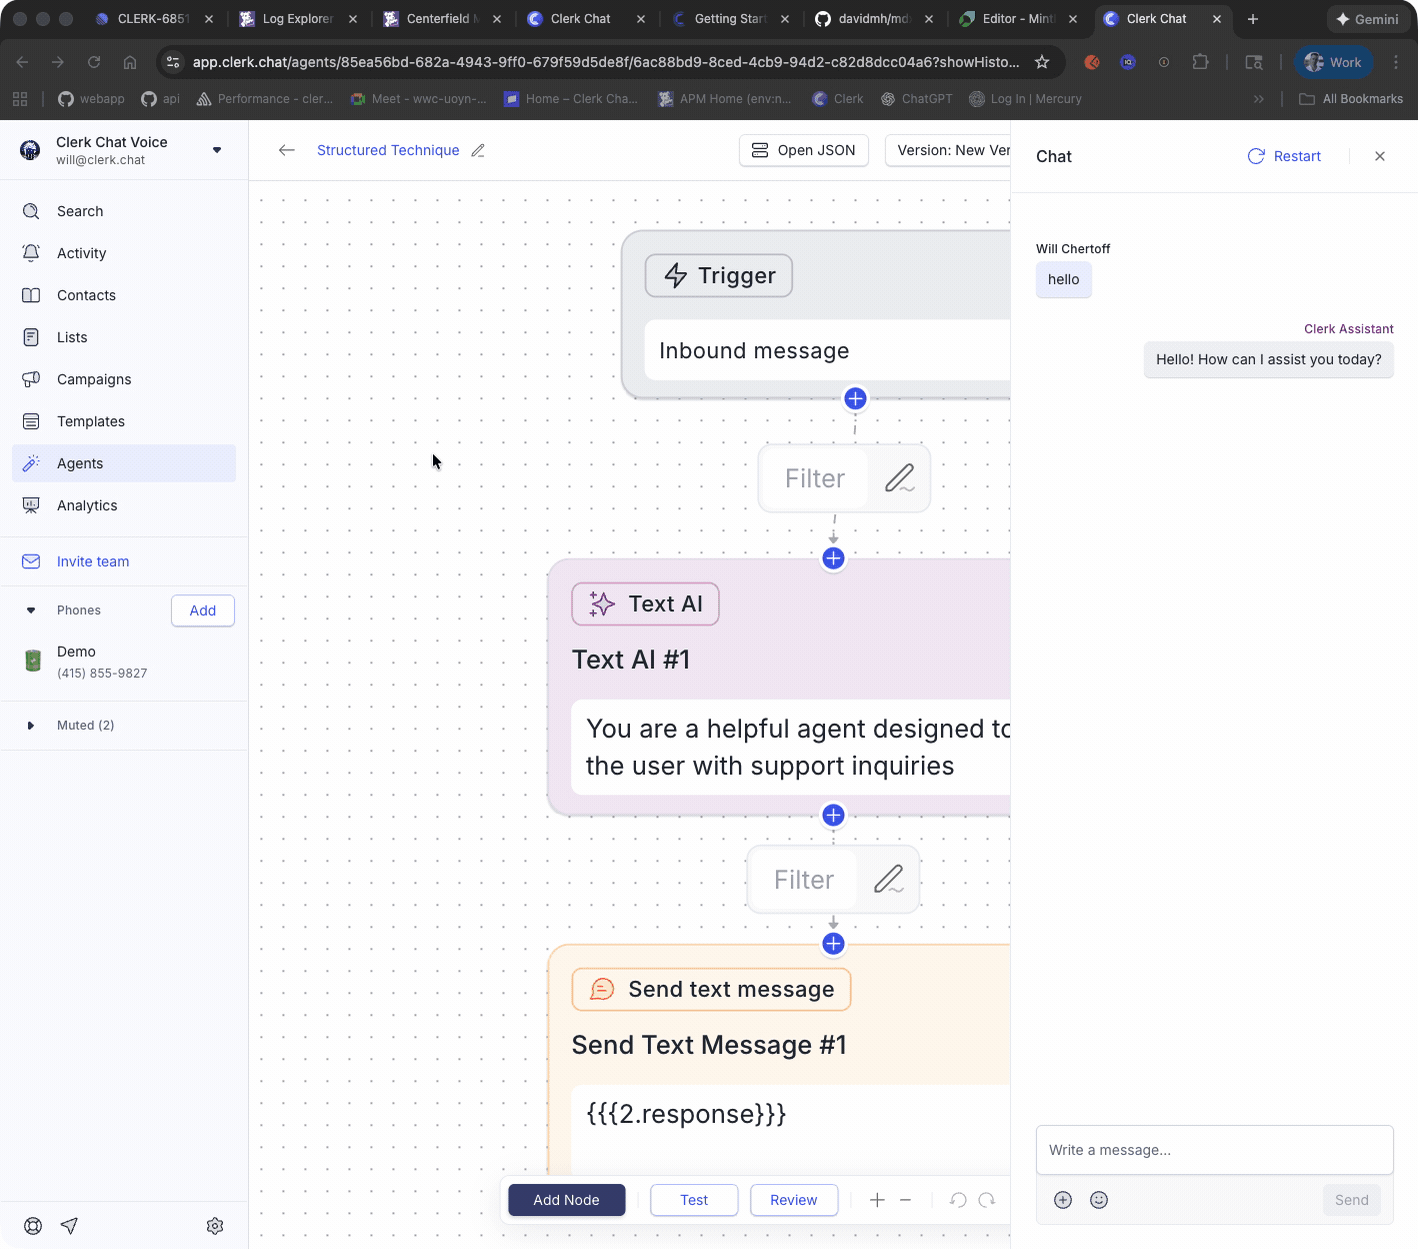Select the Trigger node label
Screen dimensions: 1418x1249
tap(719, 276)
